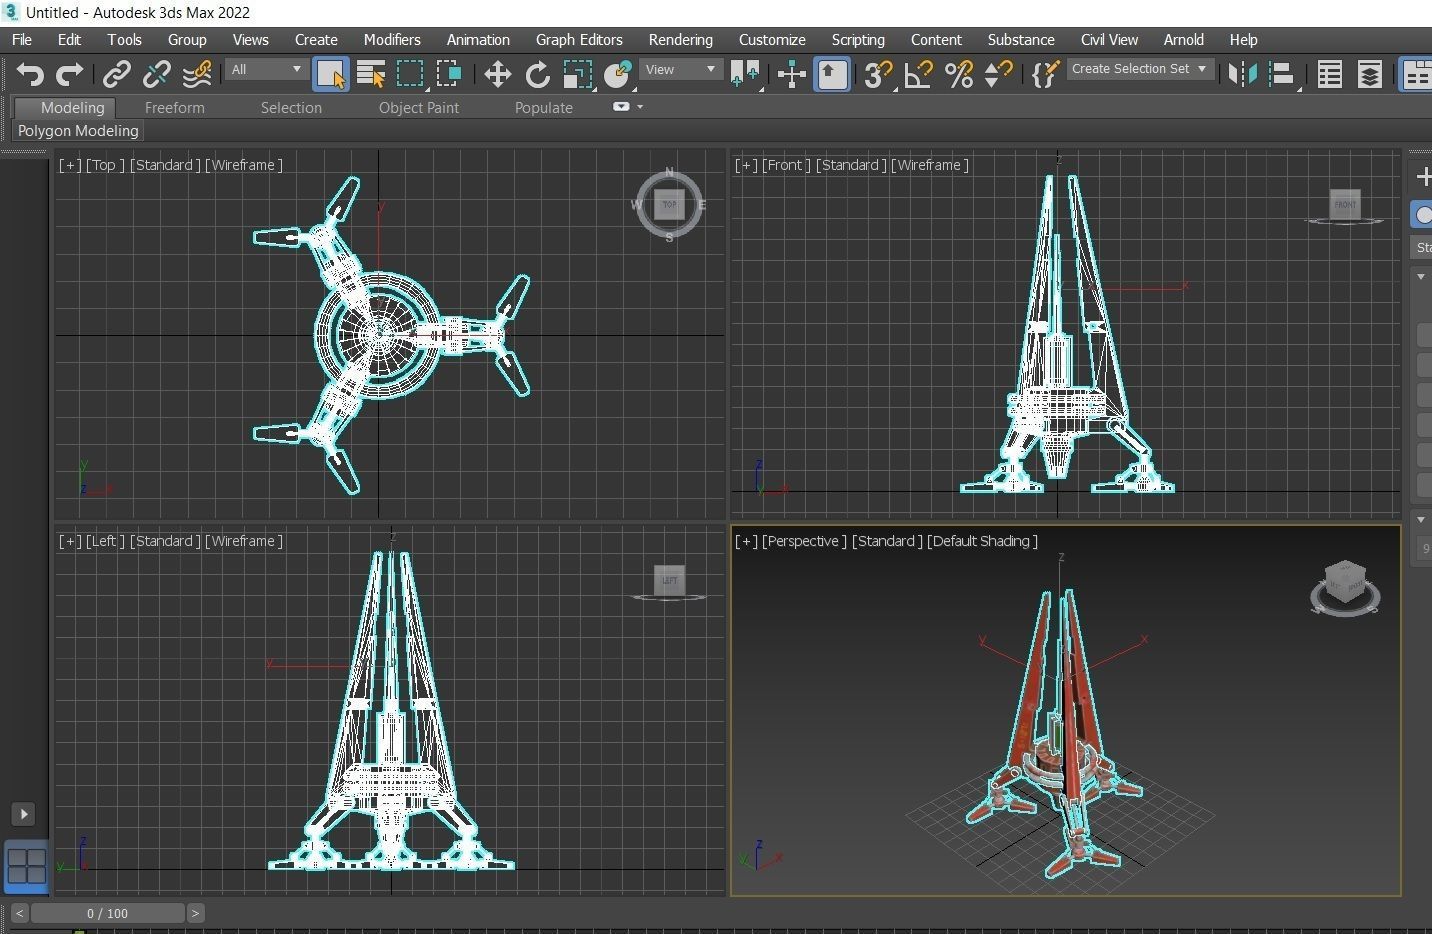Toggle Window/Crossing selection mode
This screenshot has width=1432, height=934.
click(x=449, y=74)
